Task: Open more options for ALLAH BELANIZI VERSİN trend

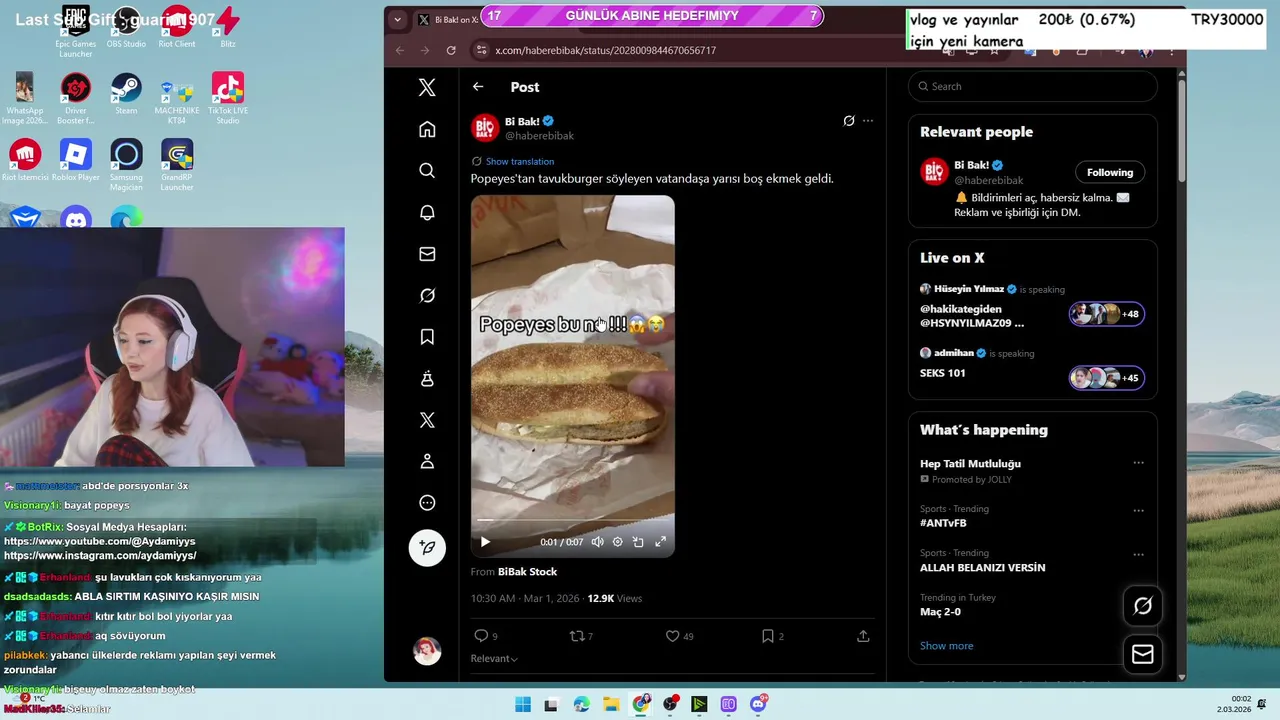Action: [1138, 554]
